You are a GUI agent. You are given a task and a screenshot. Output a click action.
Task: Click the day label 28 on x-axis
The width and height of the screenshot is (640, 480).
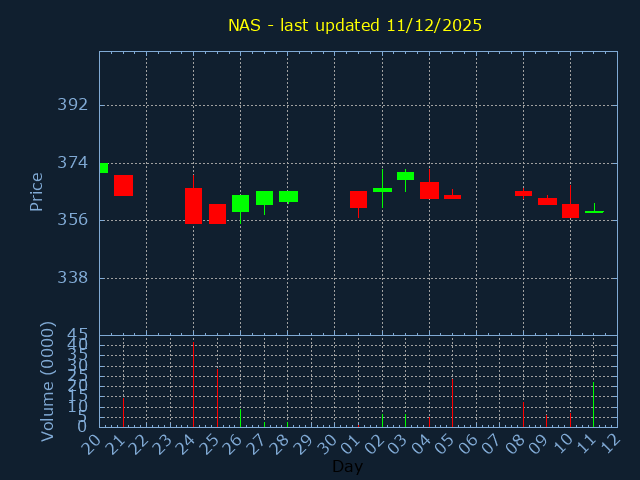pos(280,443)
